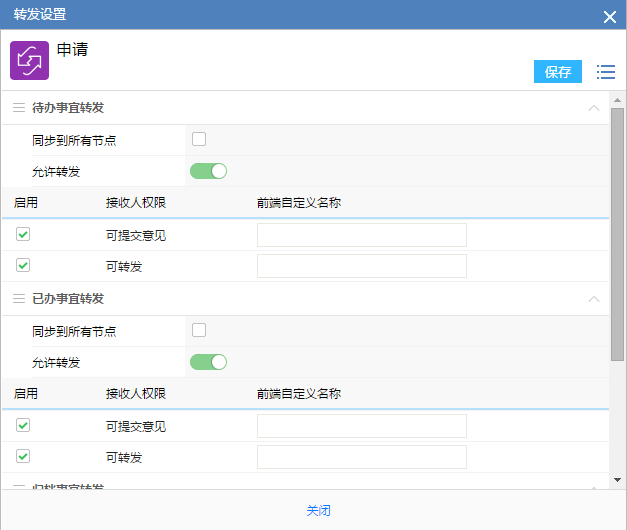Click the vertical scrollbar thumb
Viewport: 627px width, 530px height.
[x=617, y=230]
